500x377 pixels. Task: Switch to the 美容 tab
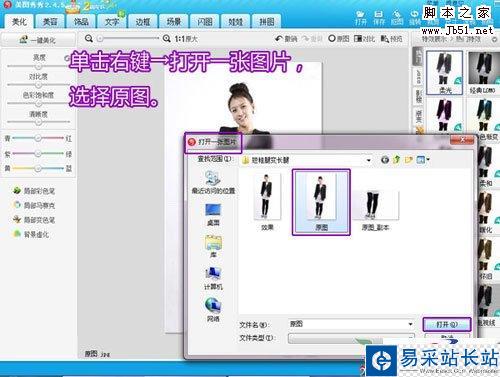50,22
